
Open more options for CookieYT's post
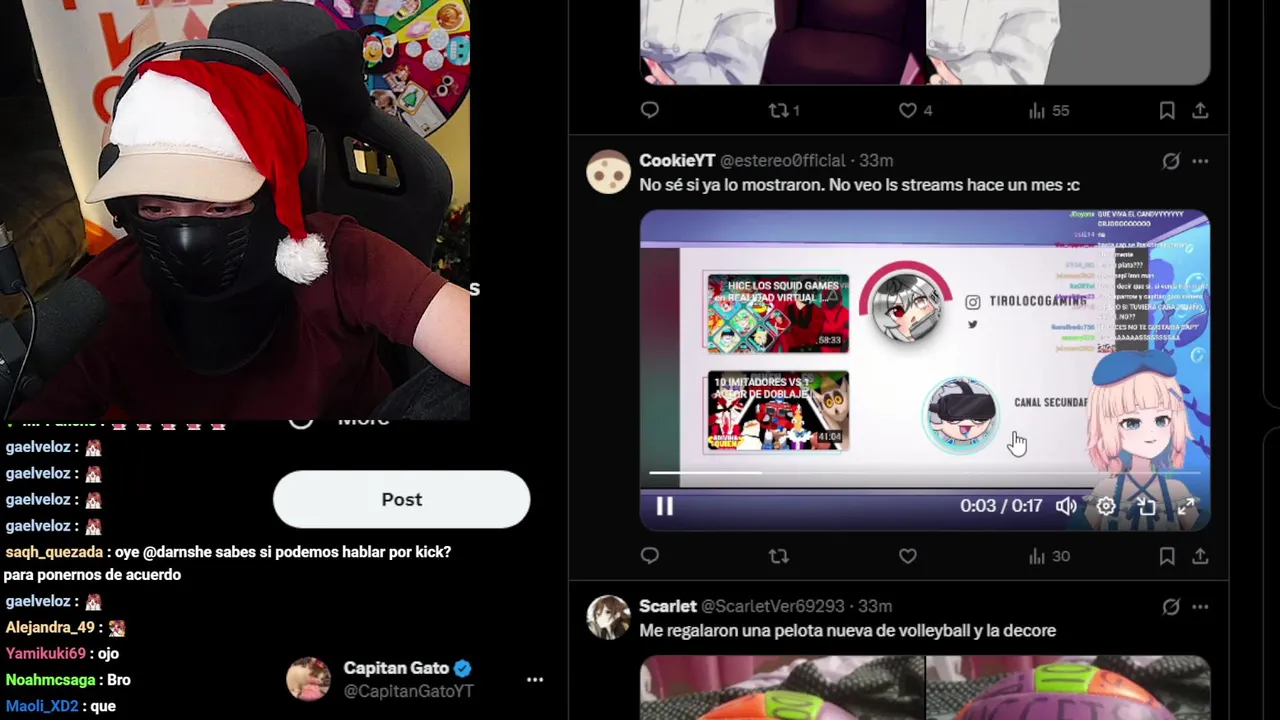1200,161
